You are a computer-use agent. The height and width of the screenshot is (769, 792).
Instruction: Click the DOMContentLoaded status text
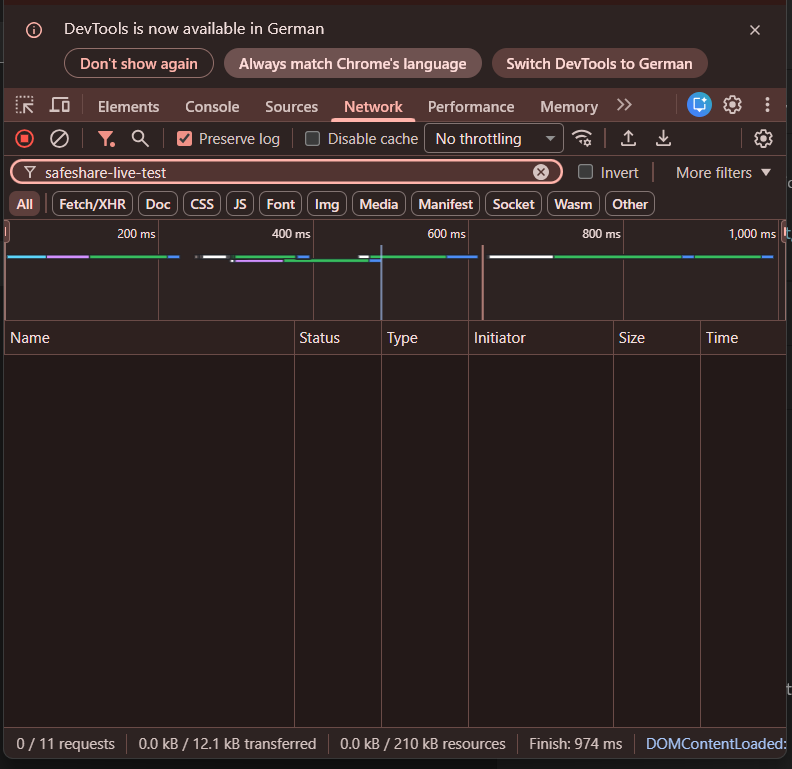pyautogui.click(x=716, y=744)
